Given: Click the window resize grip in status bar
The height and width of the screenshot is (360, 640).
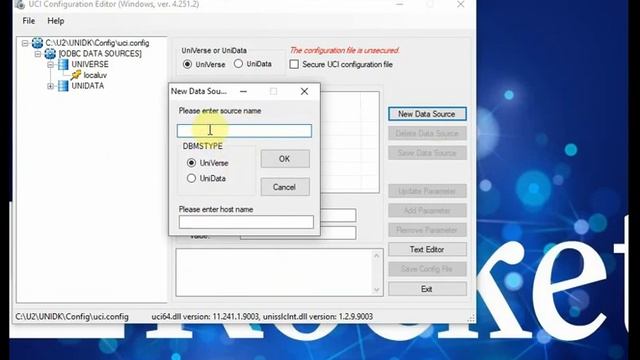Looking at the screenshot, I should pyautogui.click(x=471, y=318).
